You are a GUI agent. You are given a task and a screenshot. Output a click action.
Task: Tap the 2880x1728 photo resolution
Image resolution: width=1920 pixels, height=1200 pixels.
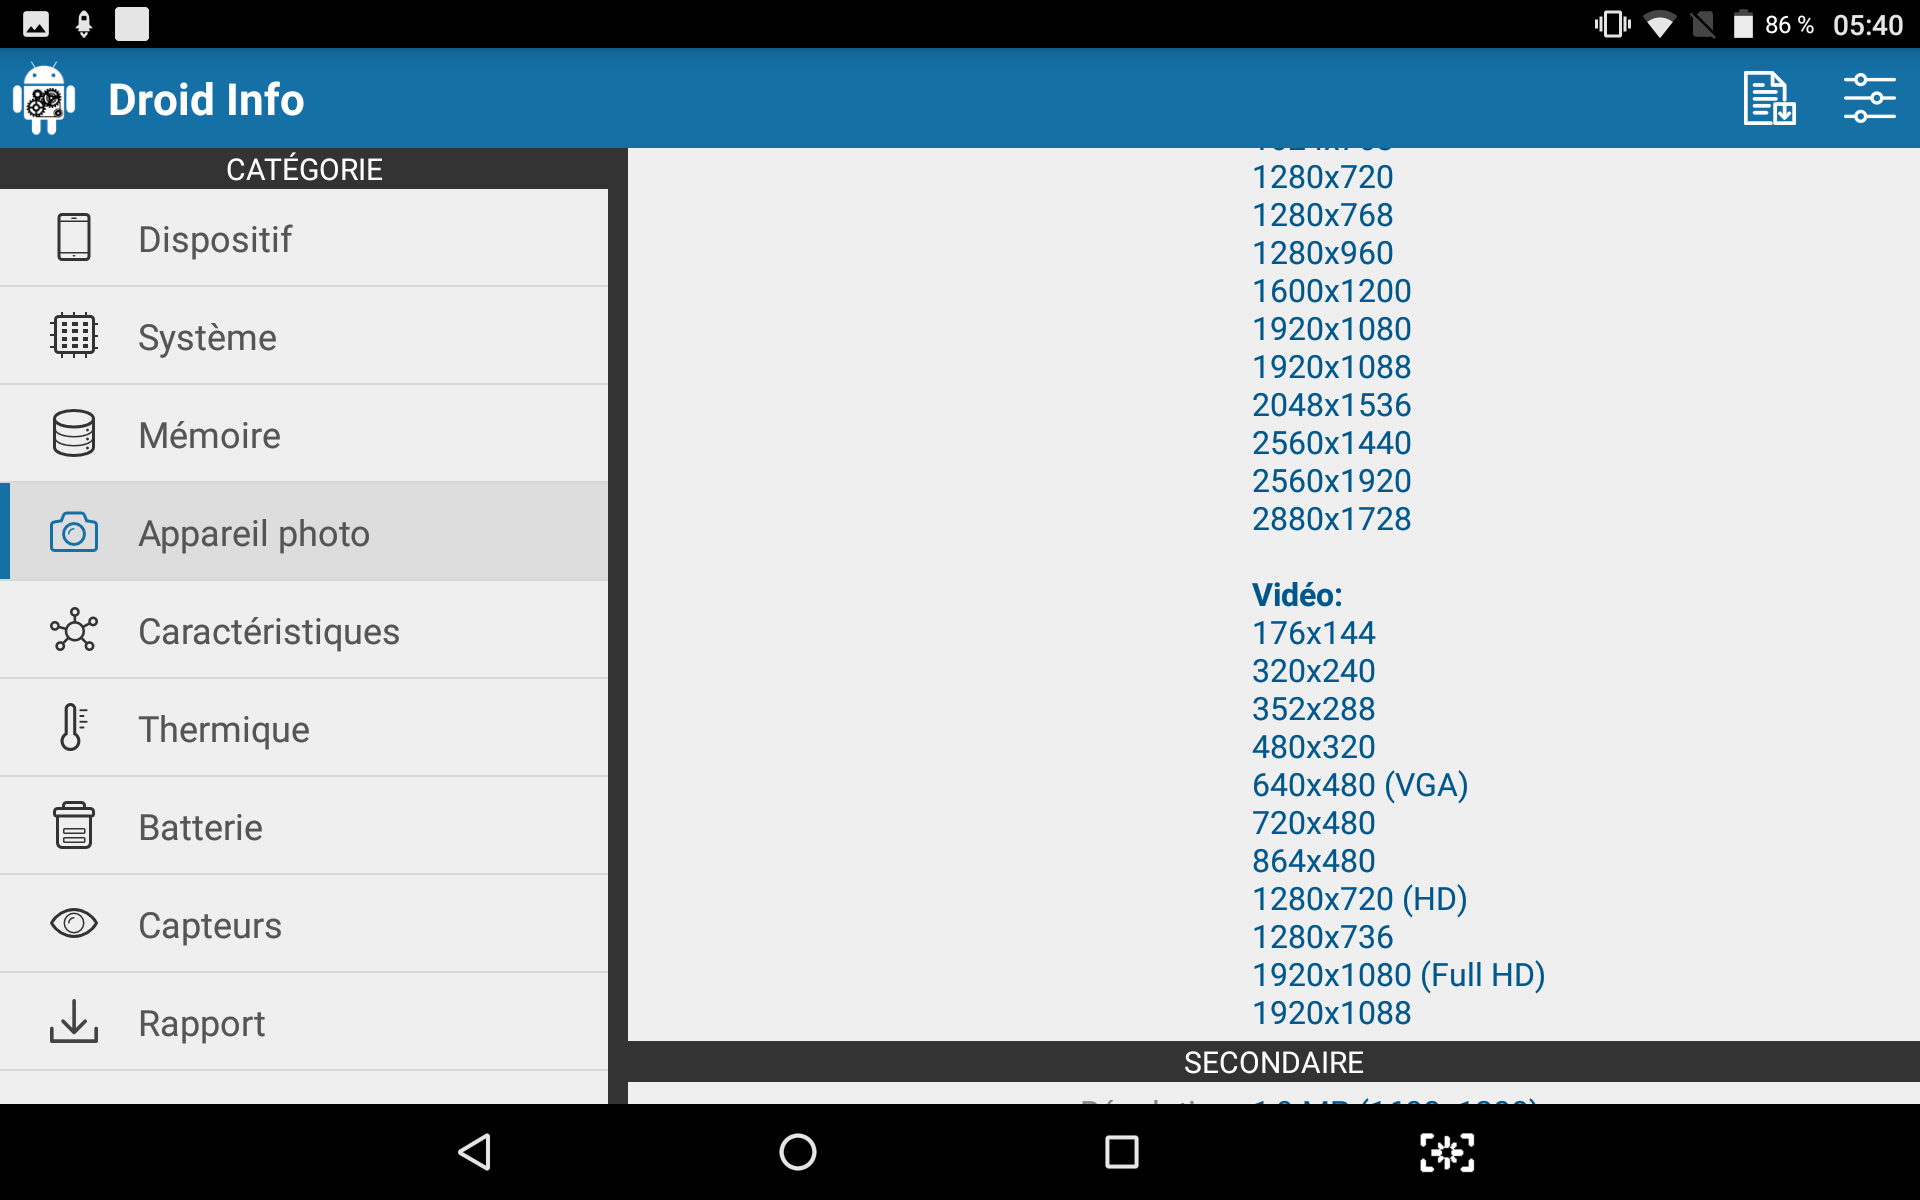coord(1331,519)
